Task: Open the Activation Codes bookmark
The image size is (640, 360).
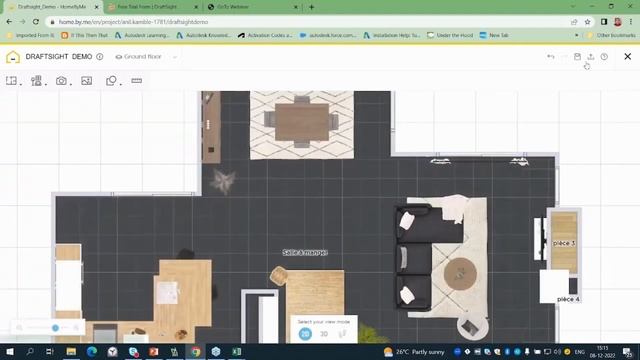Action: coord(265,36)
